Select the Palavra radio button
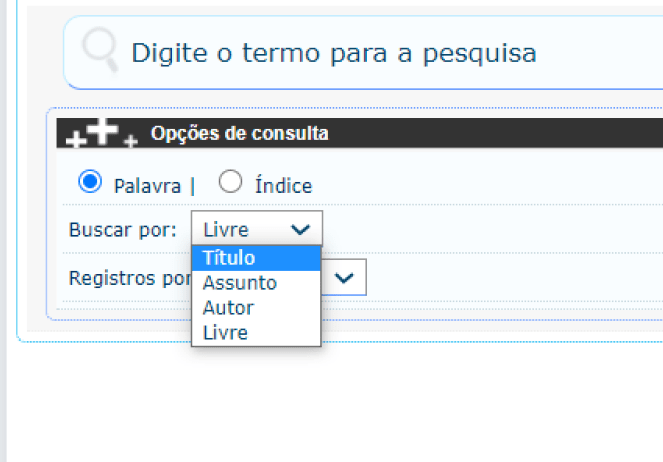663x462 pixels. coord(90,182)
